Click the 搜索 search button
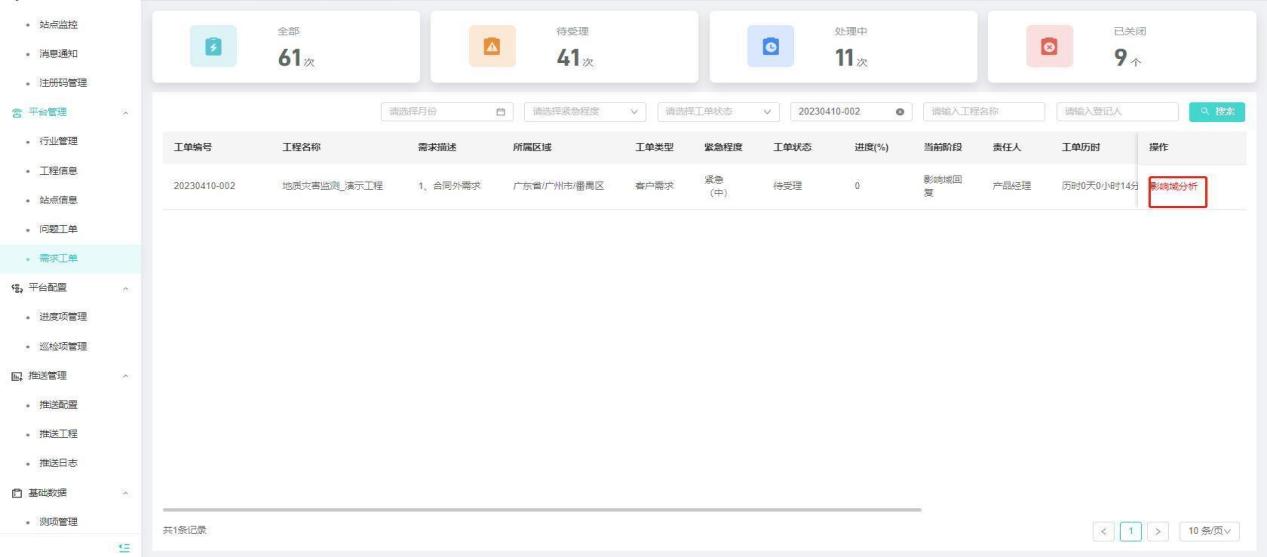This screenshot has height=557, width=1267. [x=1217, y=111]
